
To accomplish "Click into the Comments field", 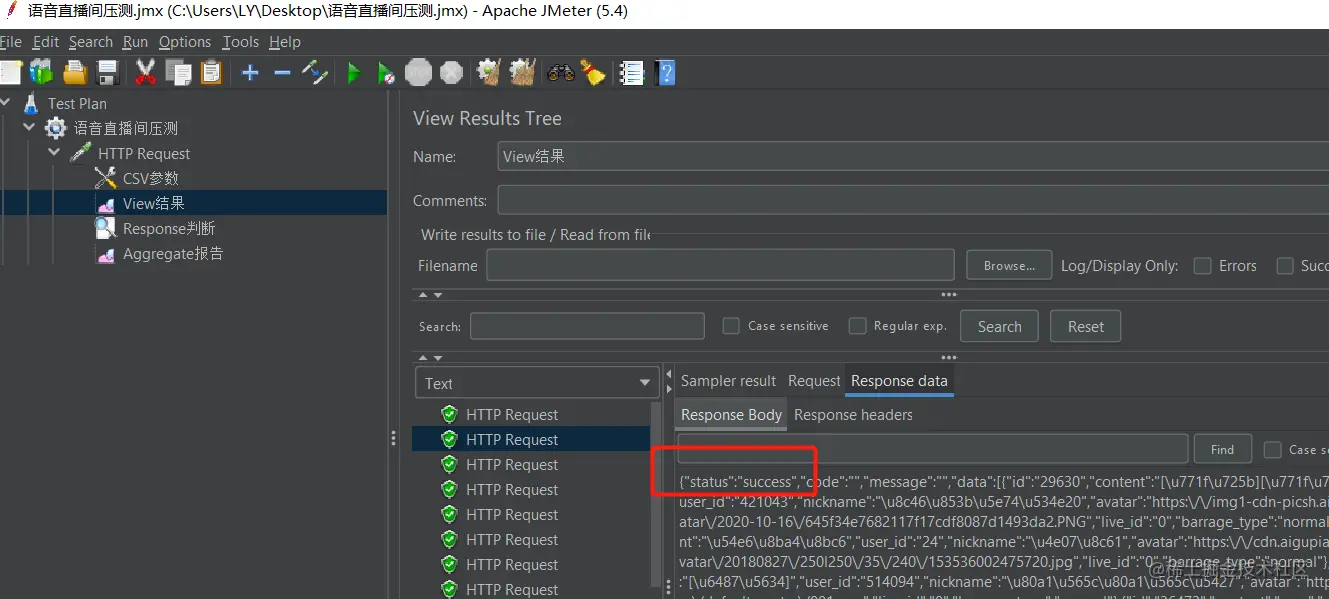I will pyautogui.click(x=913, y=200).
